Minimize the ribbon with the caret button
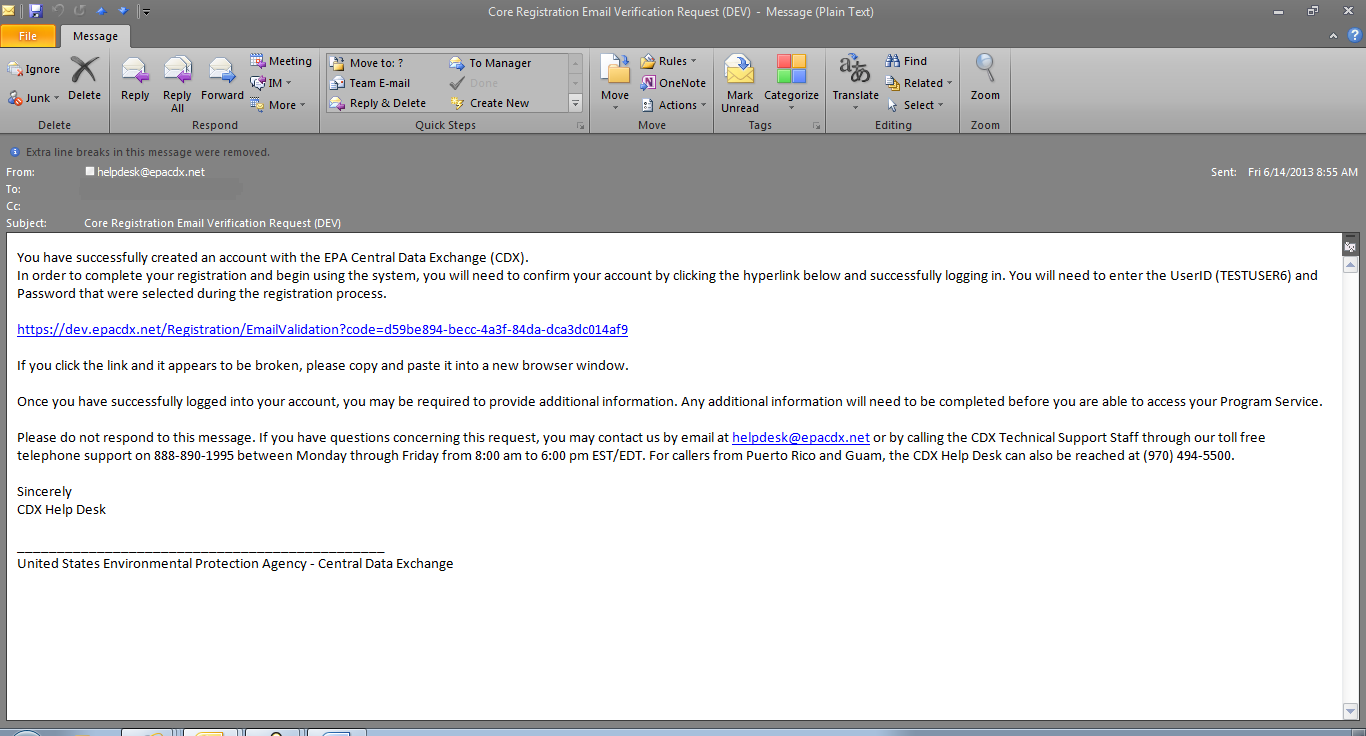Viewport: 1366px width, 736px height. [x=1333, y=36]
